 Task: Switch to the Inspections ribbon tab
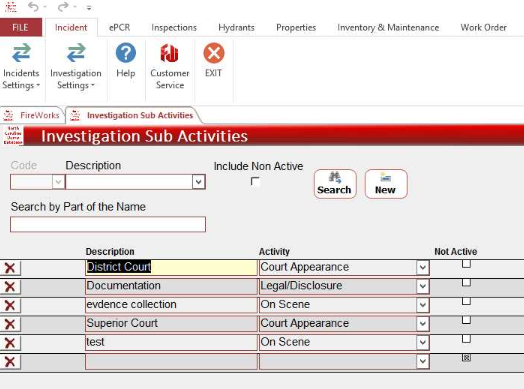pos(174,27)
